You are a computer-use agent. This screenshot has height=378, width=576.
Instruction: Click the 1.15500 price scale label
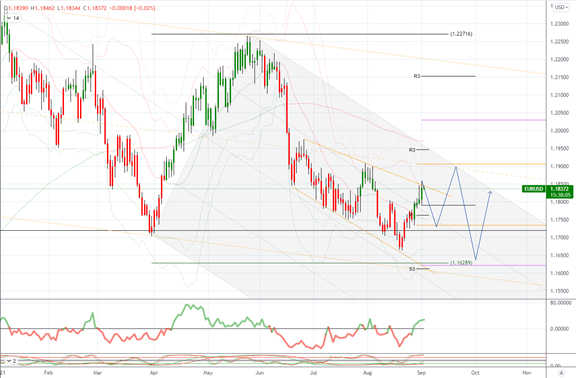click(558, 291)
